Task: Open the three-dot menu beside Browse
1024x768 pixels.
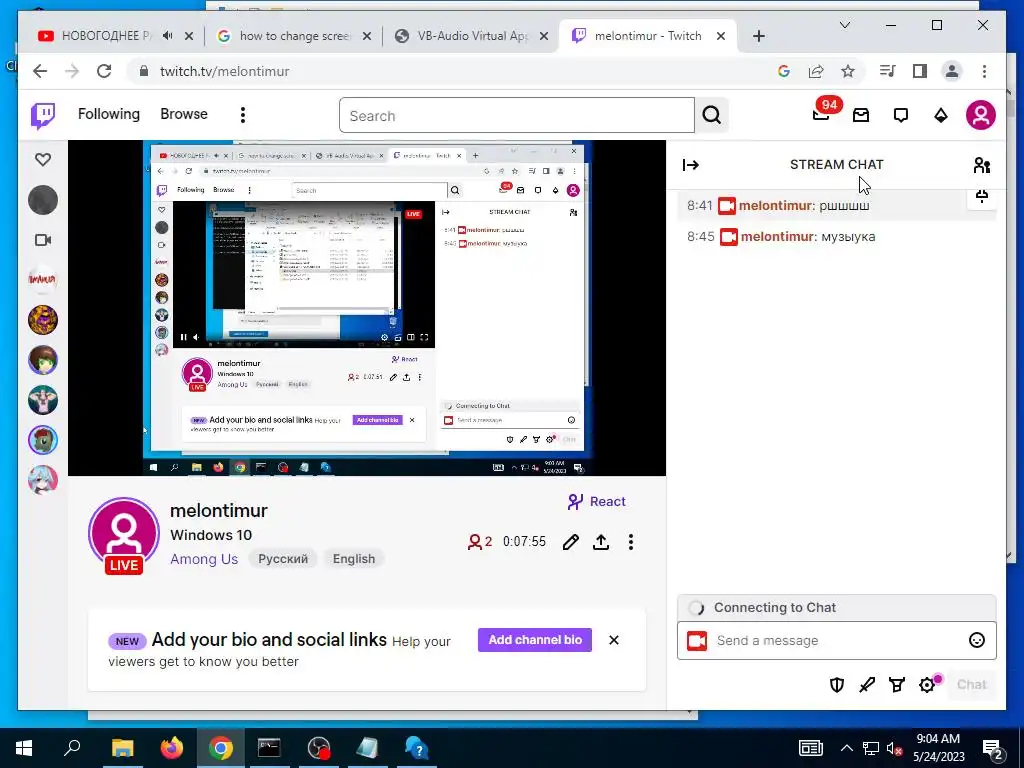Action: [x=243, y=116]
